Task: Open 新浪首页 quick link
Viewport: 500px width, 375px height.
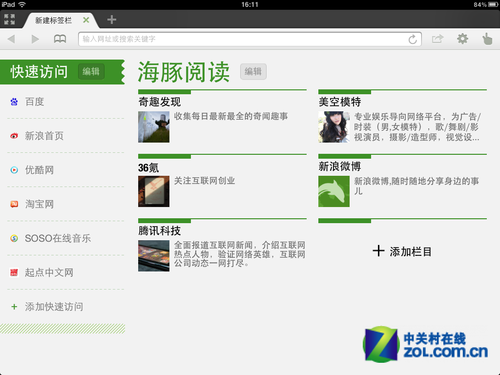Action: 65,136
